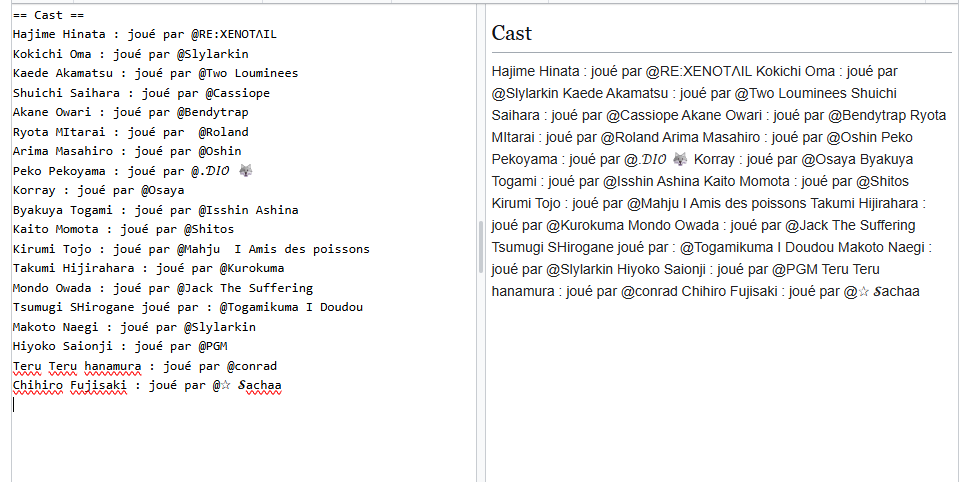Click the preview paragraph starting 'Hajime Hinata'
This screenshot has width=965, height=482.
click(719, 182)
